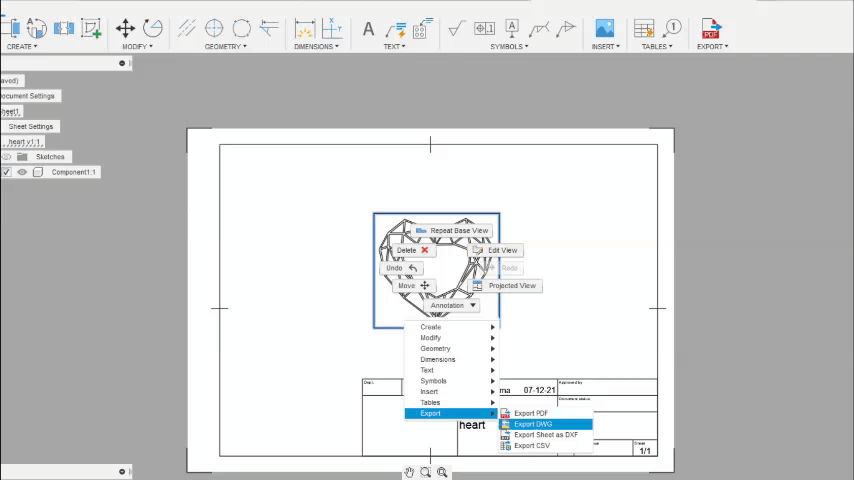This screenshot has height=480, width=854.
Task: Open the EXPORT dropdown menu
Action: click(712, 47)
